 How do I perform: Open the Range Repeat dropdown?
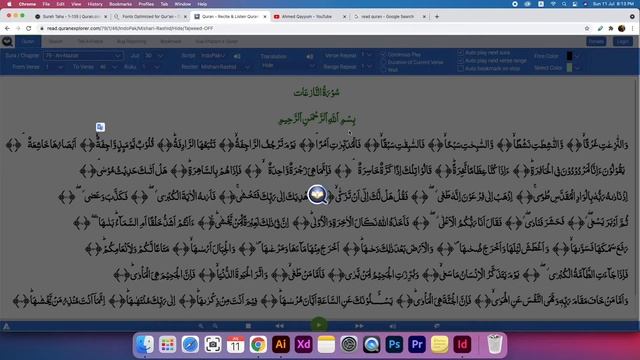click(366, 67)
